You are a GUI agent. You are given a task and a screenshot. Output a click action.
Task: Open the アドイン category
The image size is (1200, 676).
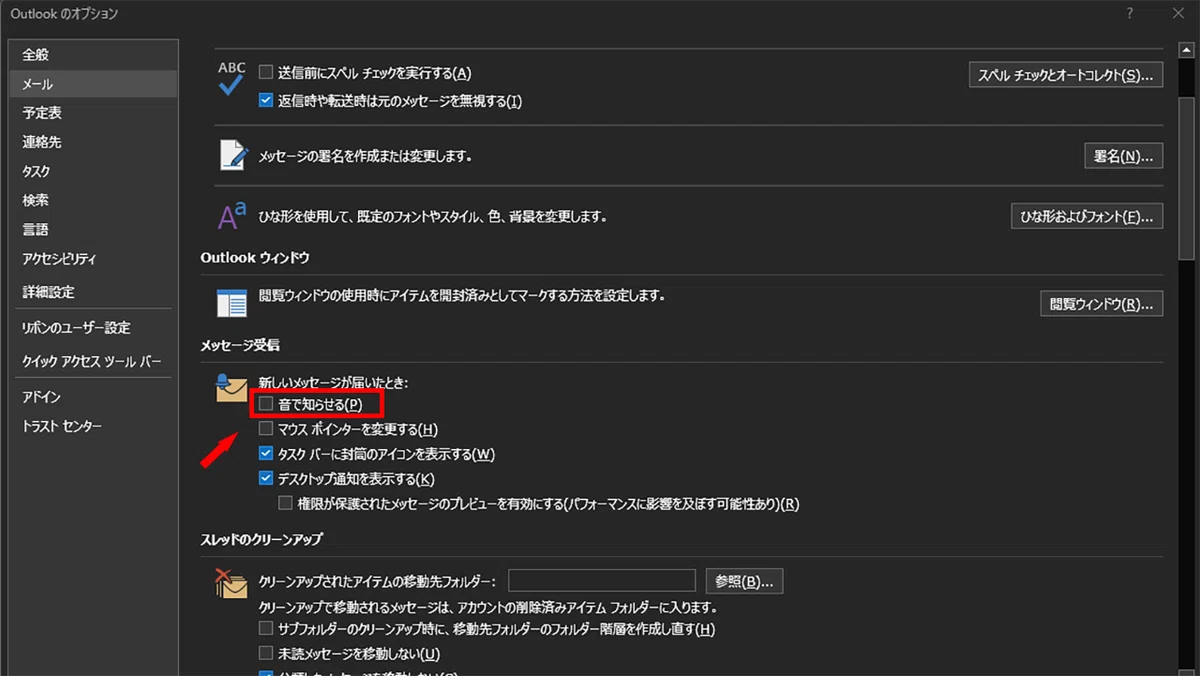[x=92, y=397]
